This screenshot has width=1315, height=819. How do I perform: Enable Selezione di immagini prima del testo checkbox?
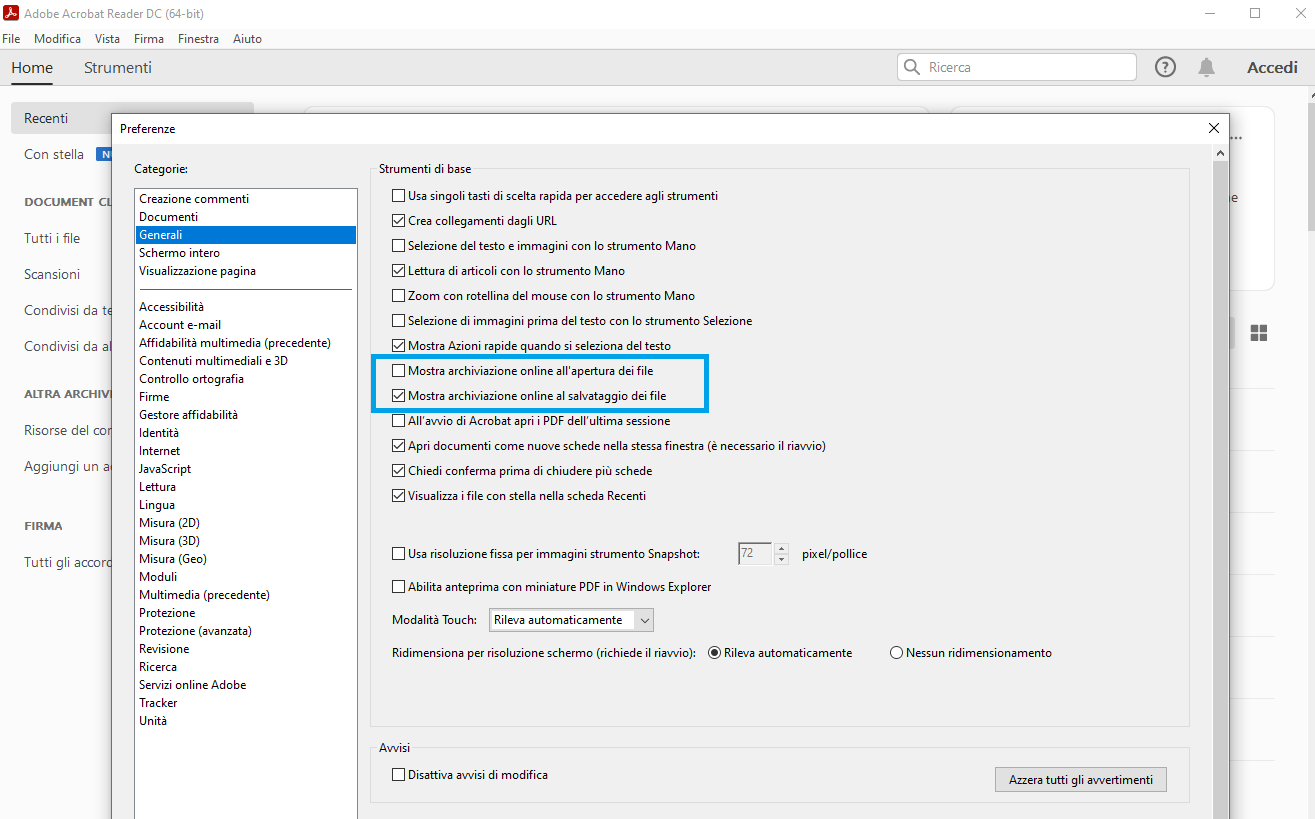(399, 321)
